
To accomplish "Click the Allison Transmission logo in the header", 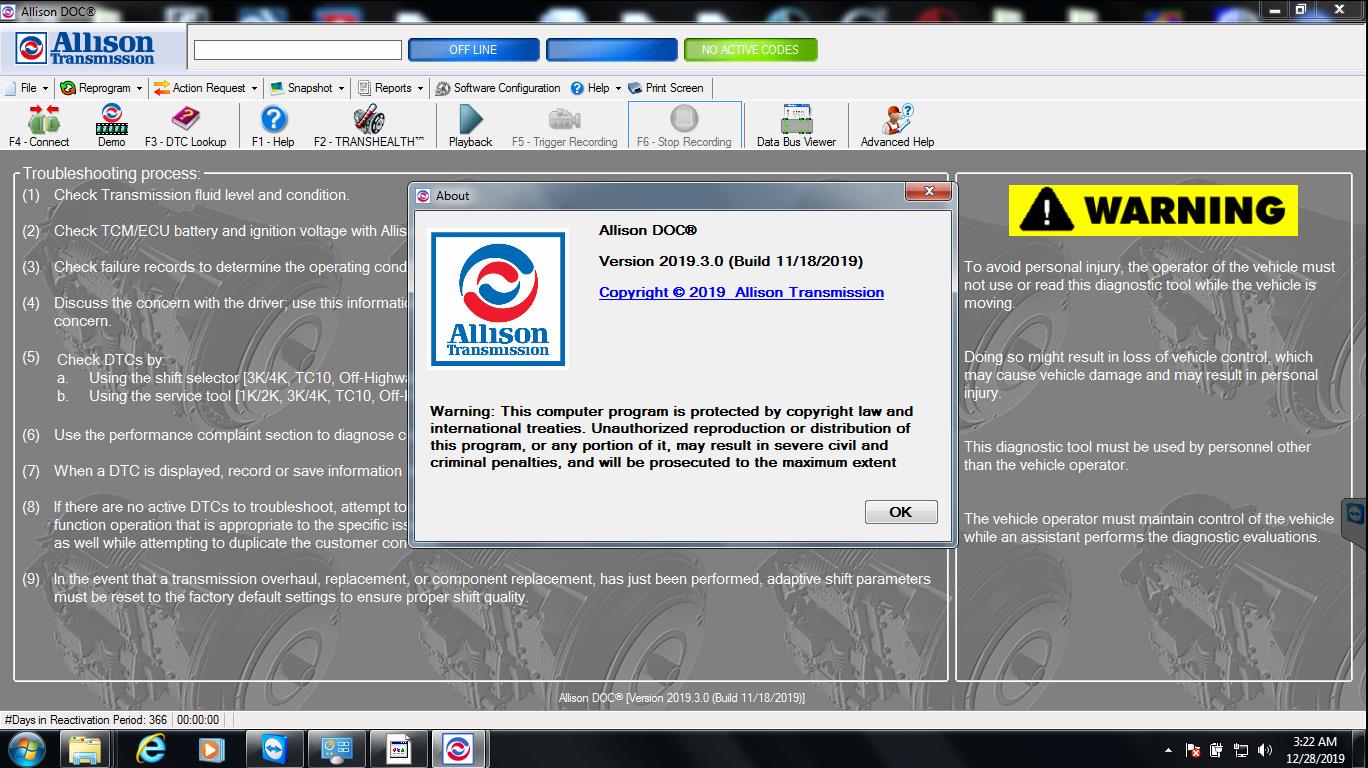I will [x=86, y=48].
